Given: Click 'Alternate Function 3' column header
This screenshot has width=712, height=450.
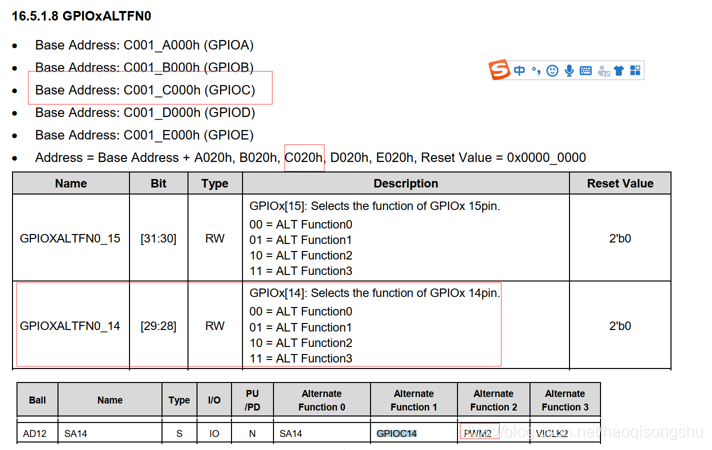Looking at the screenshot, I should 565,400.
